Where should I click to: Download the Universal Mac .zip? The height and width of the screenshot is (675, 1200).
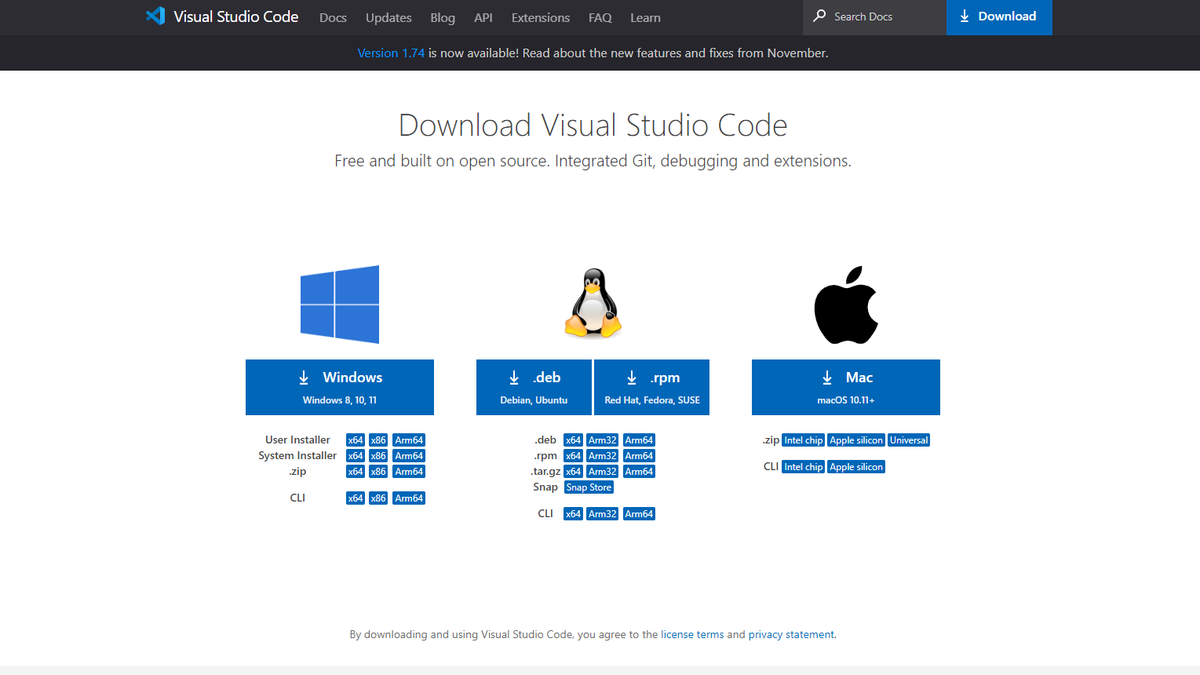click(908, 439)
